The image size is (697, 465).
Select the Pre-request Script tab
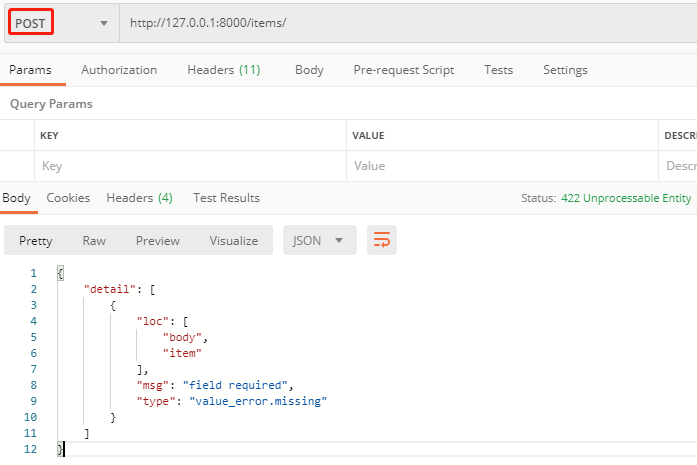coord(403,70)
